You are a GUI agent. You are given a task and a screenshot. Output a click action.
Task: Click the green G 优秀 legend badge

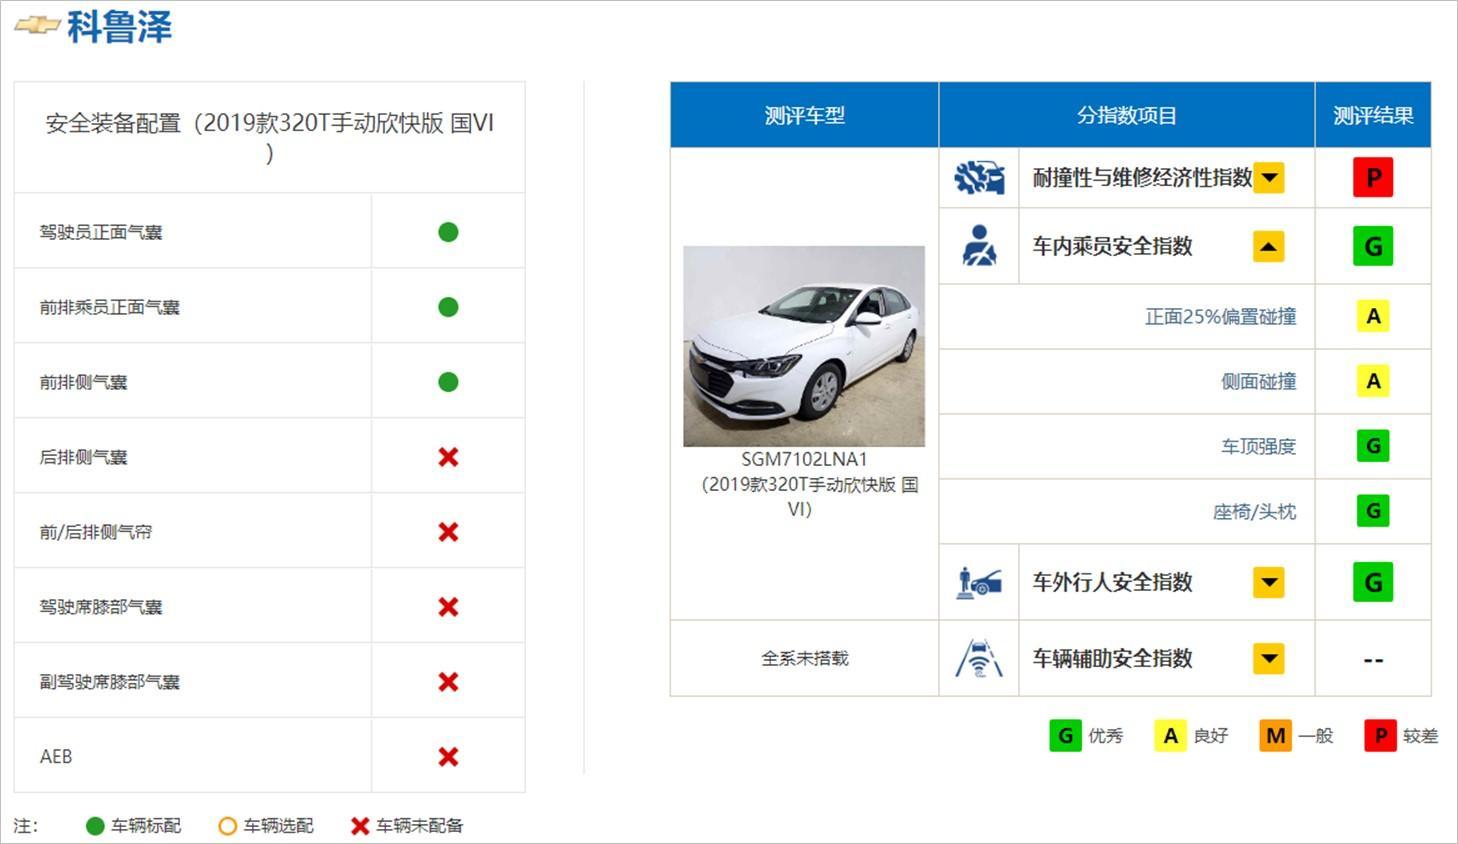(x=1065, y=736)
